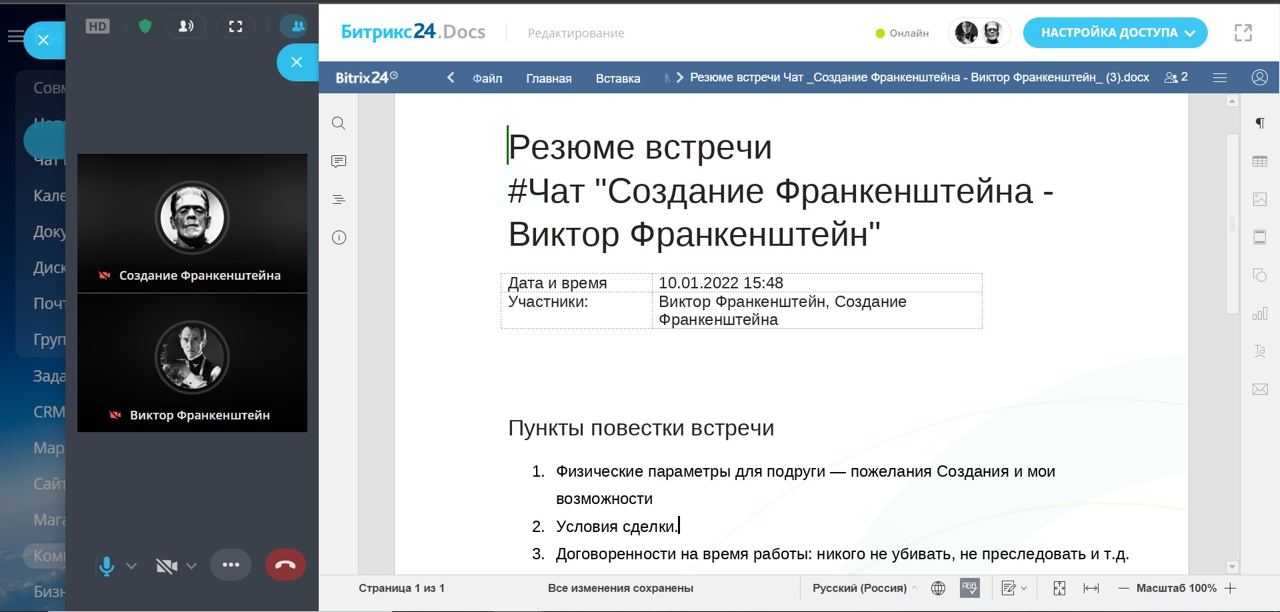Click the Страница 1 из 1 indicator
Screen dimensions: 1280x612
pos(402,588)
